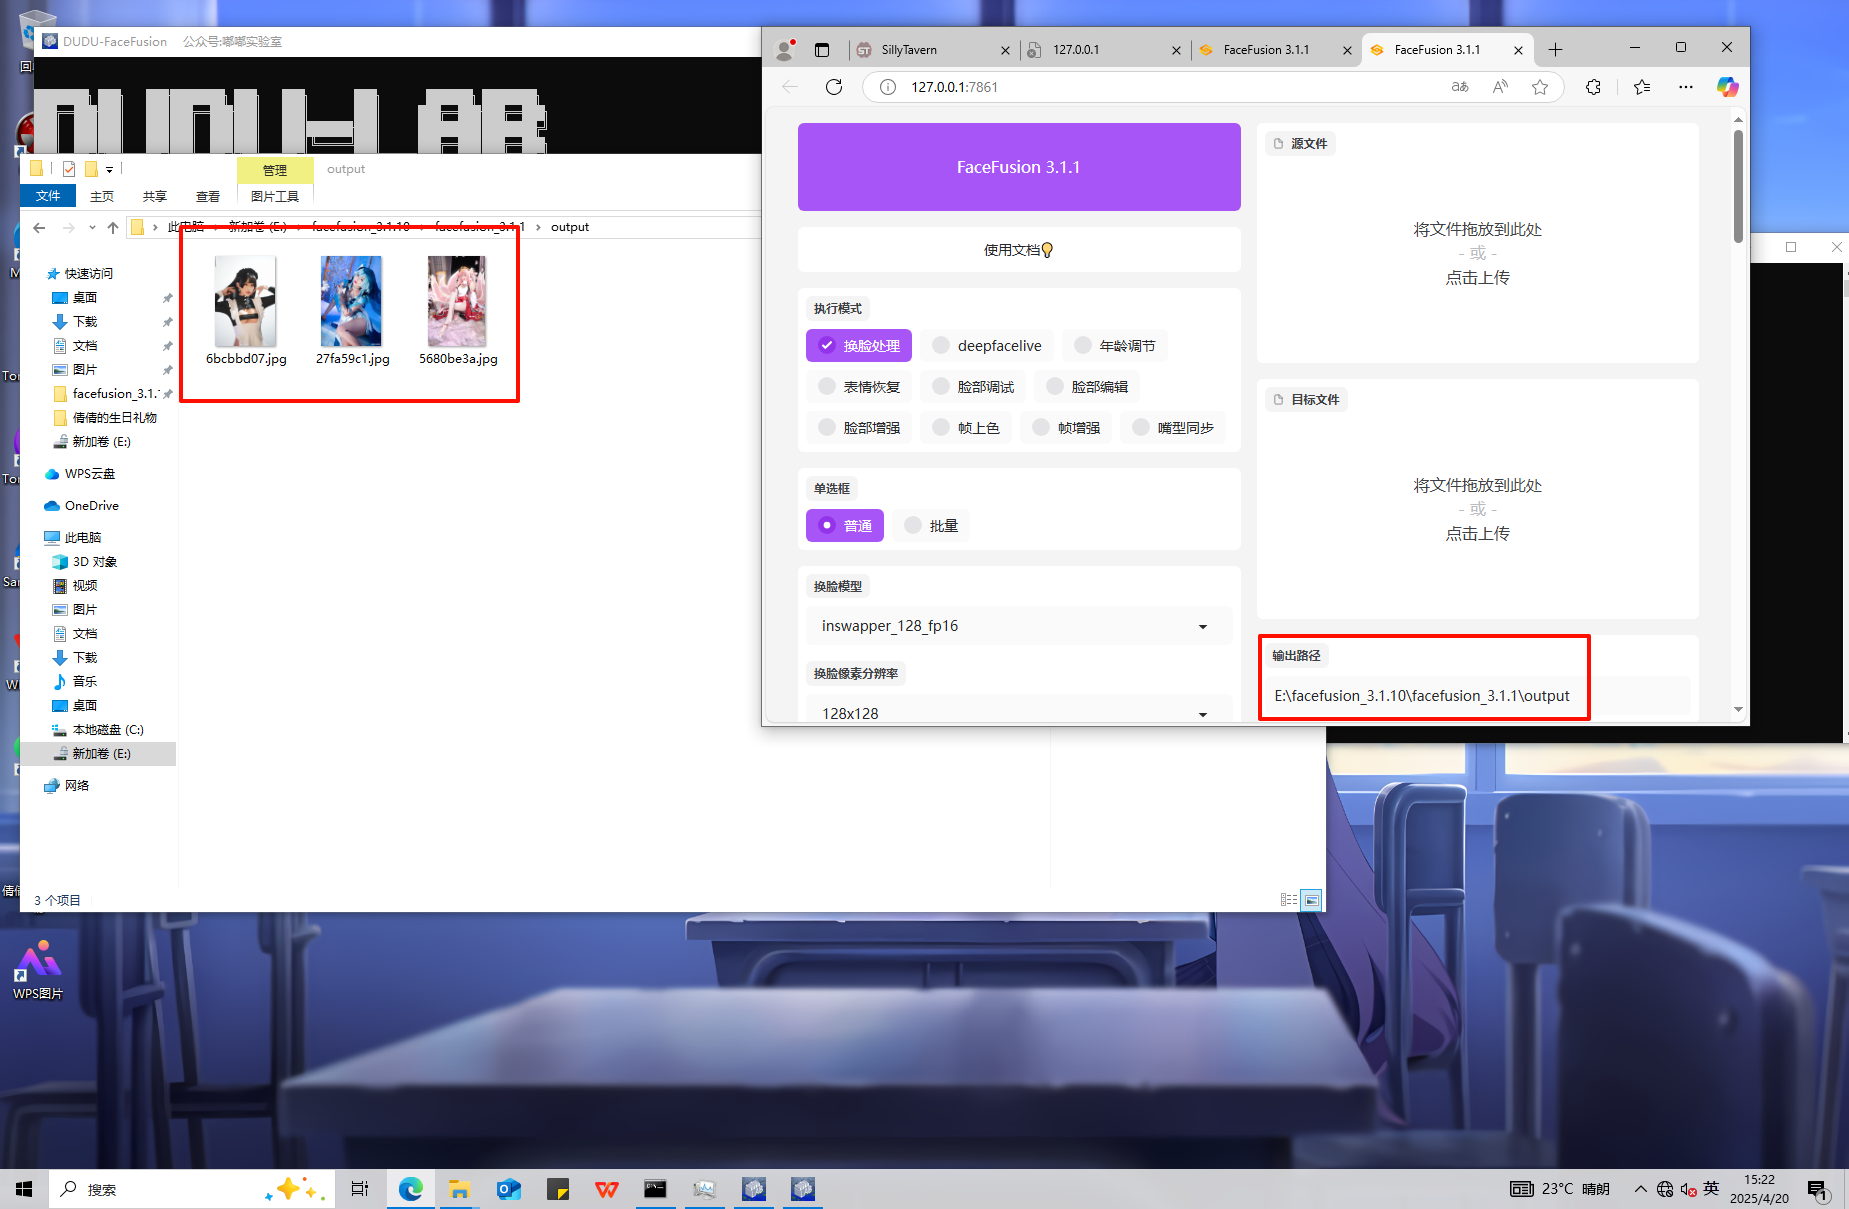This screenshot has width=1849, height=1209.
Task: Click the browser refresh icon
Action: point(834,87)
